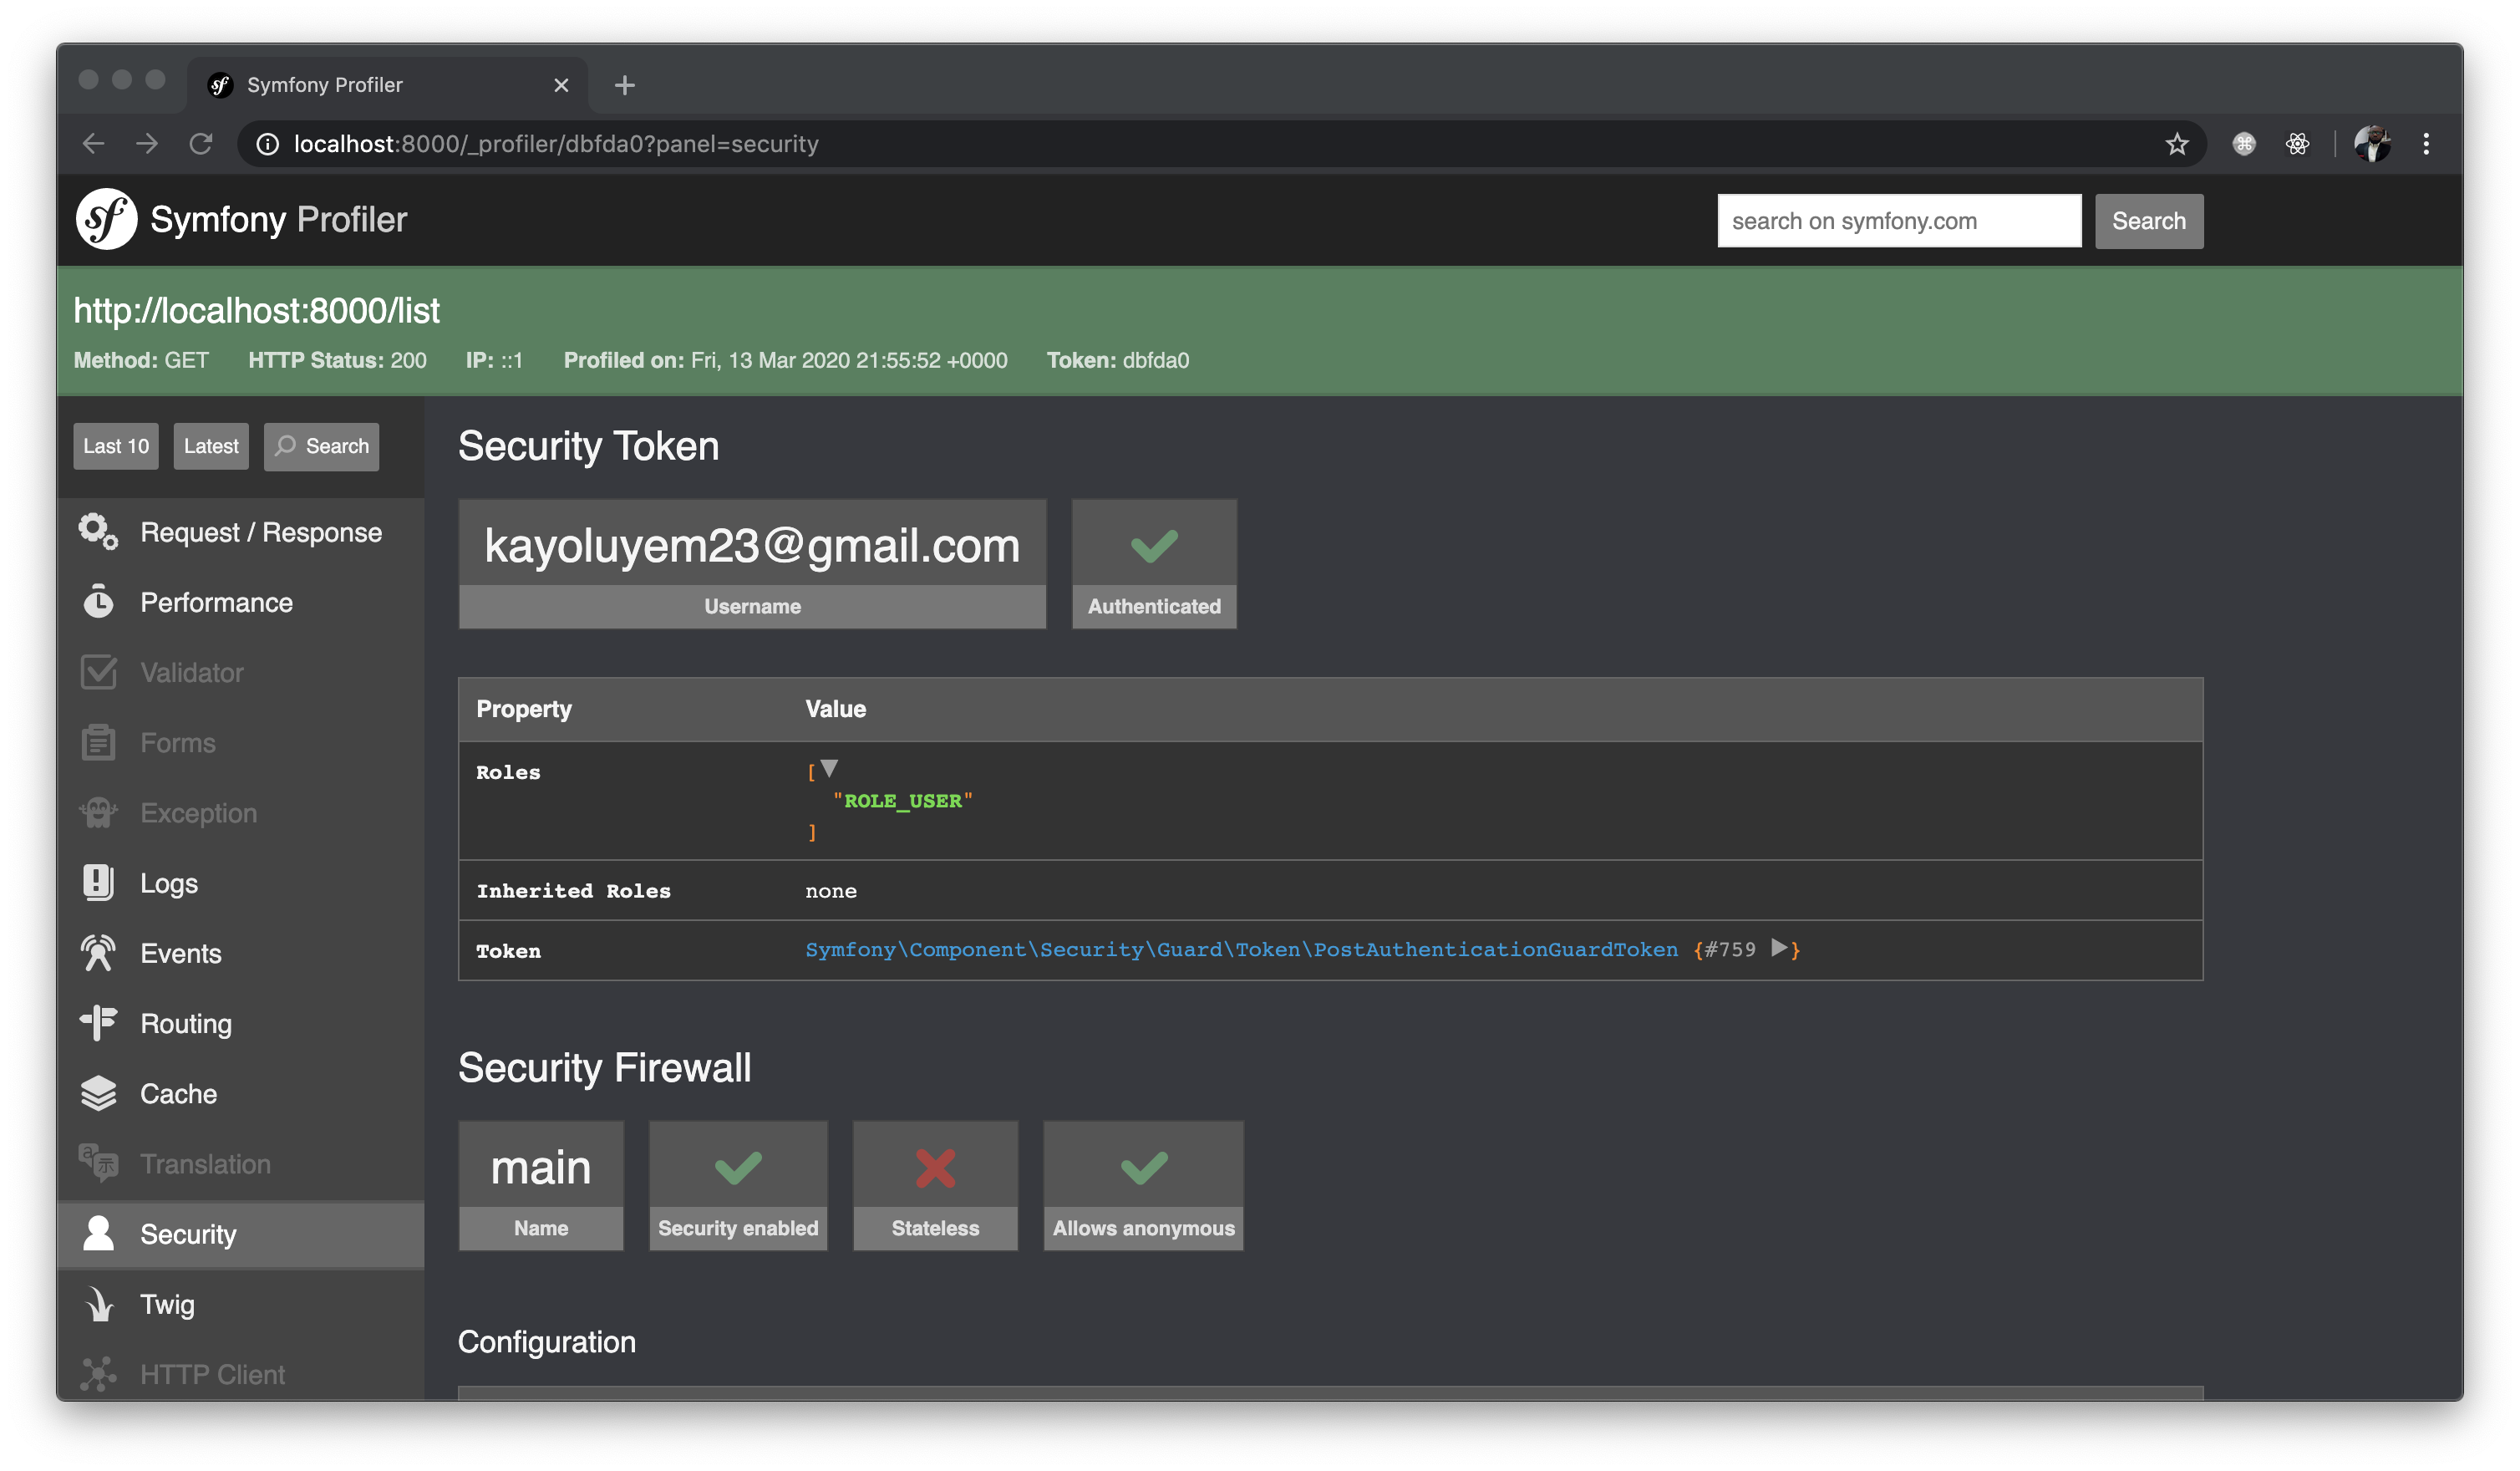
Task: Click the Twig leaf icon
Action: tap(98, 1304)
